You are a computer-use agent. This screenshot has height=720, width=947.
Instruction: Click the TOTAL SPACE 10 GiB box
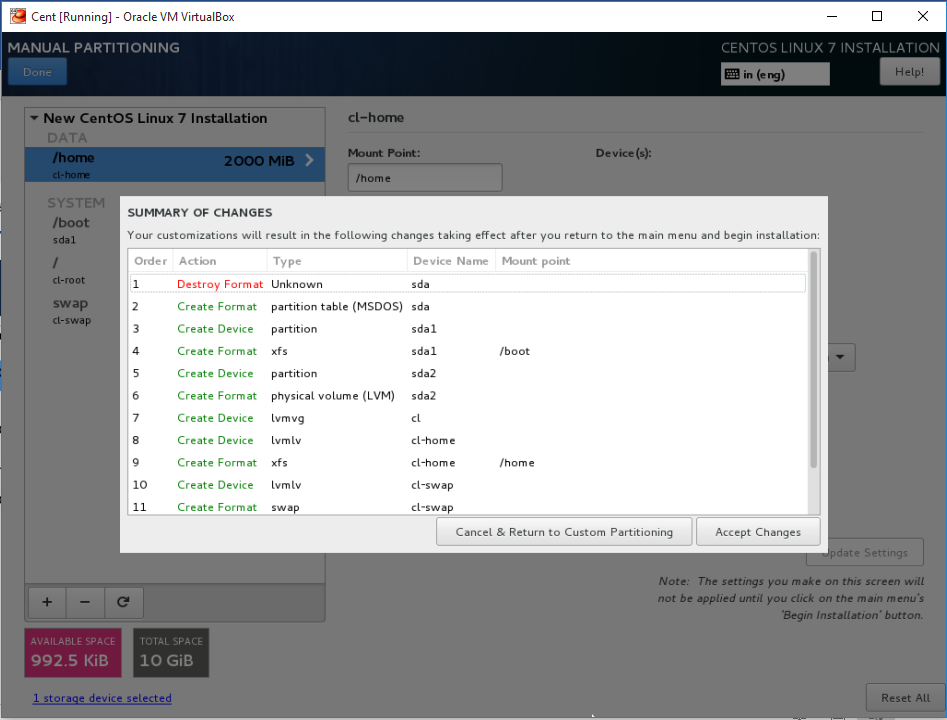point(171,652)
